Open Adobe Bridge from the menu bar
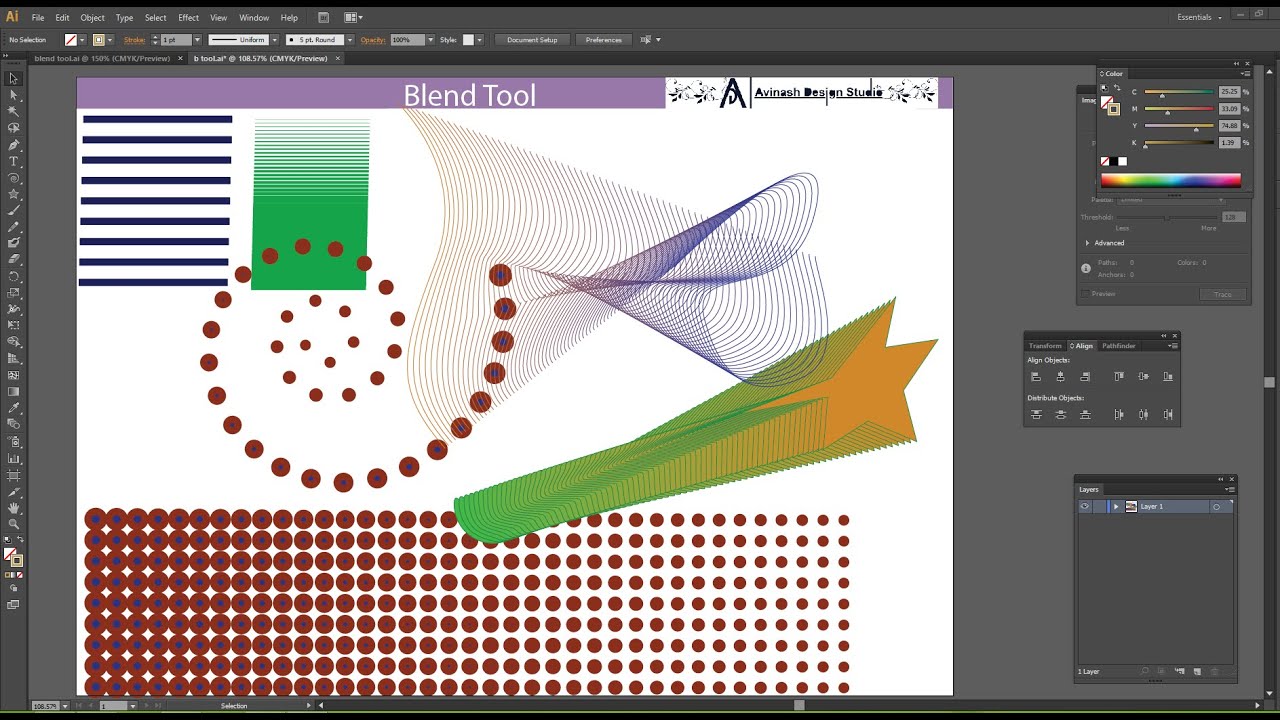 (x=324, y=17)
